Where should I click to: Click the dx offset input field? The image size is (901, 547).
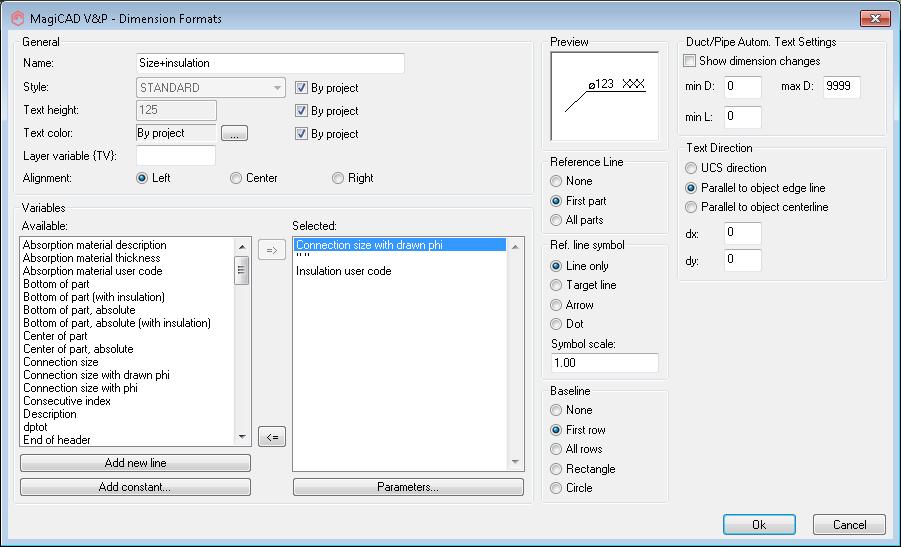coord(742,233)
